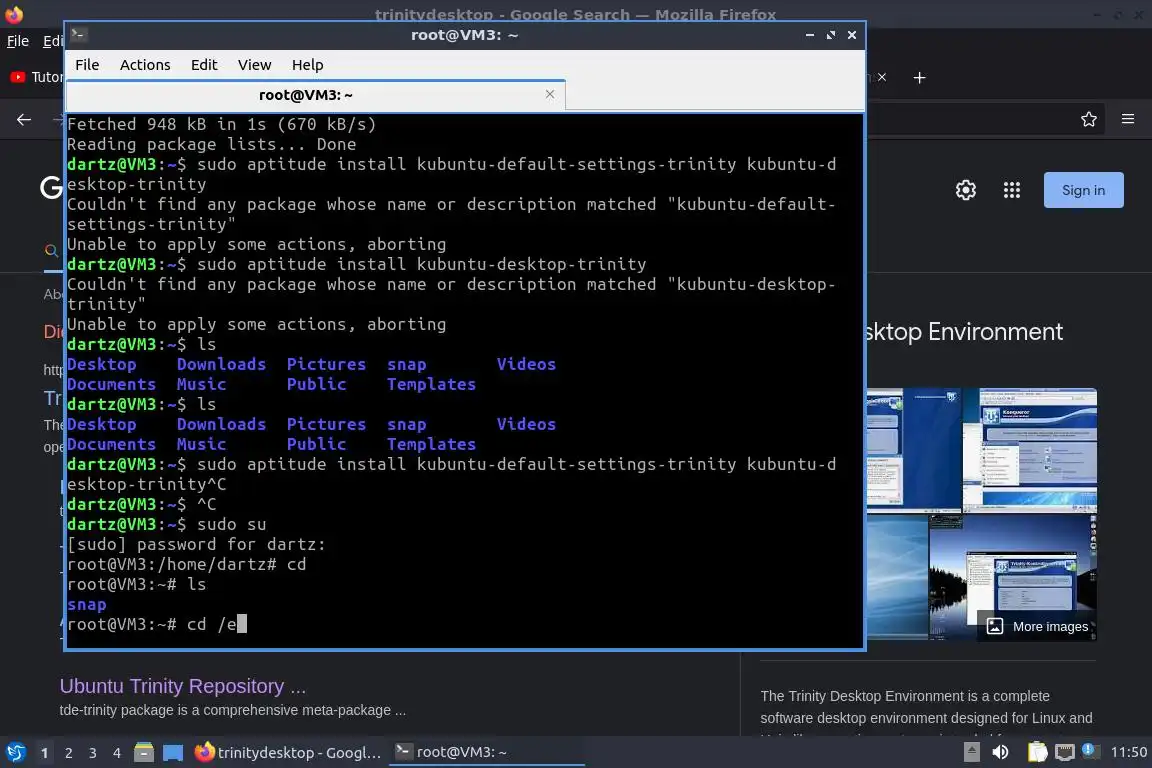Viewport: 1152px width, 768px height.
Task: Switch to virtual desktop 4
Action: click(x=117, y=753)
